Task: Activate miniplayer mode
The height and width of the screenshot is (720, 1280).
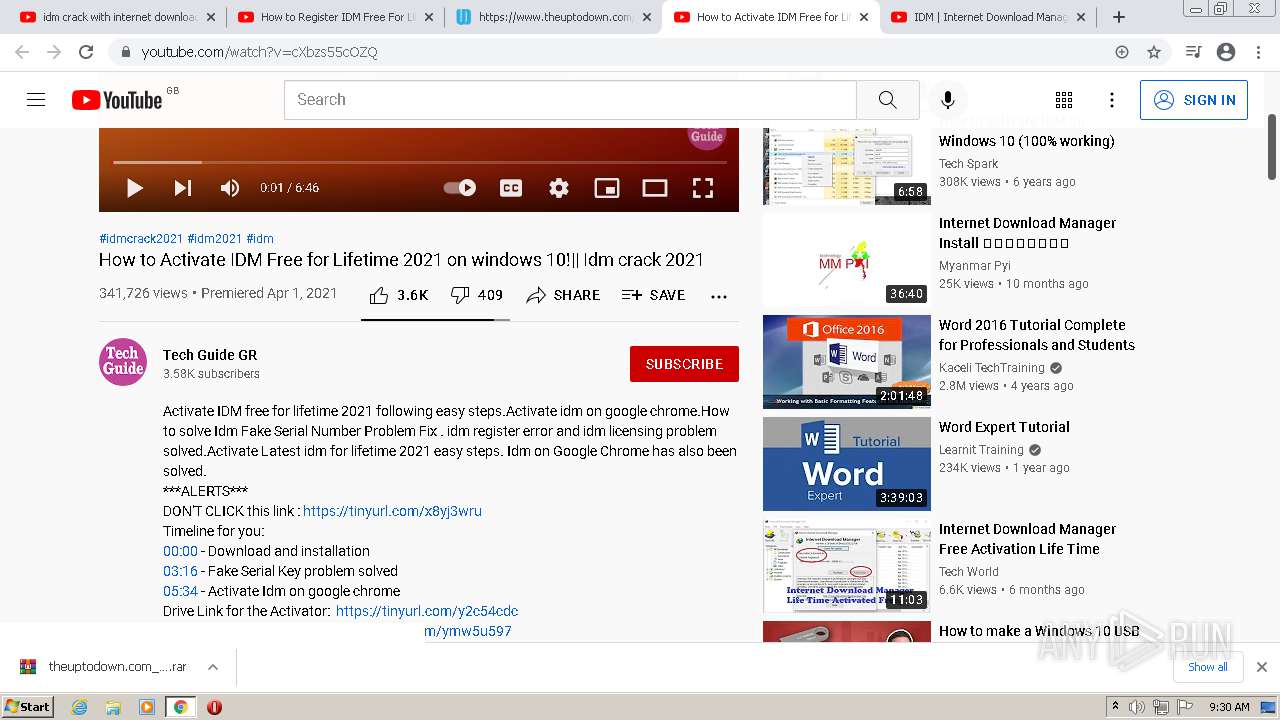Action: tap(607, 188)
